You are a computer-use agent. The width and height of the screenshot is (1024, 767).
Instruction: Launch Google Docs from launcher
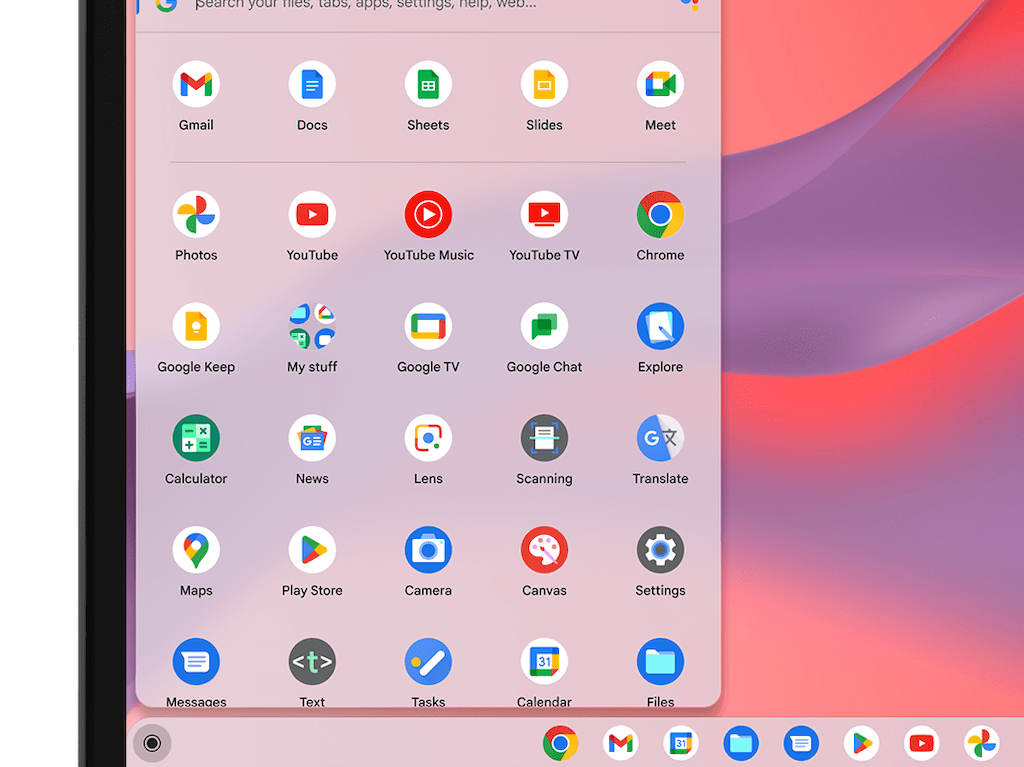coord(312,84)
